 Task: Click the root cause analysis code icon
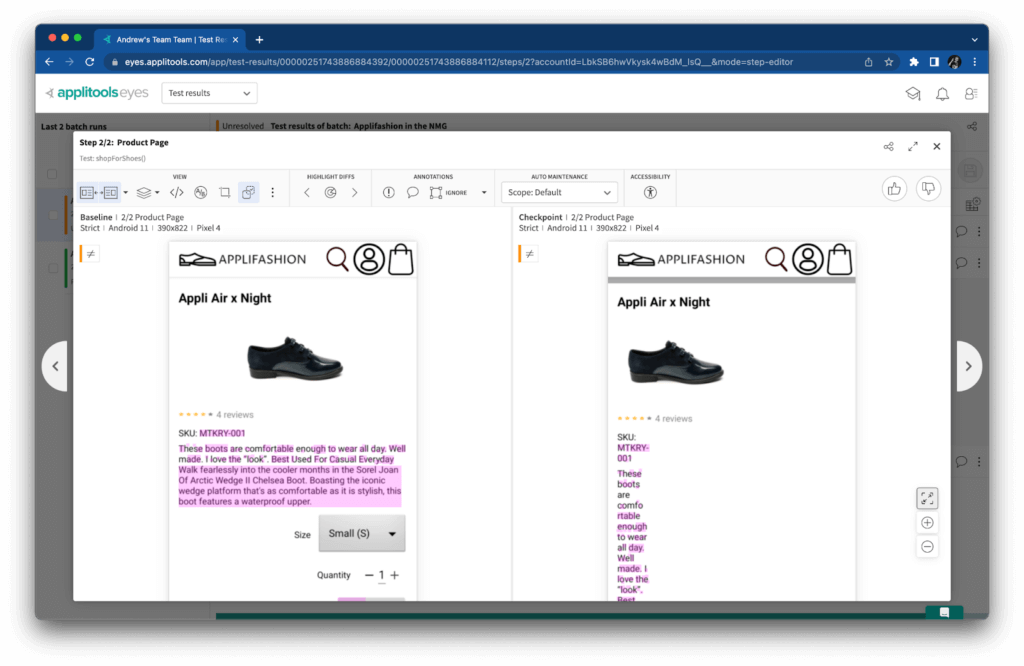[176, 192]
